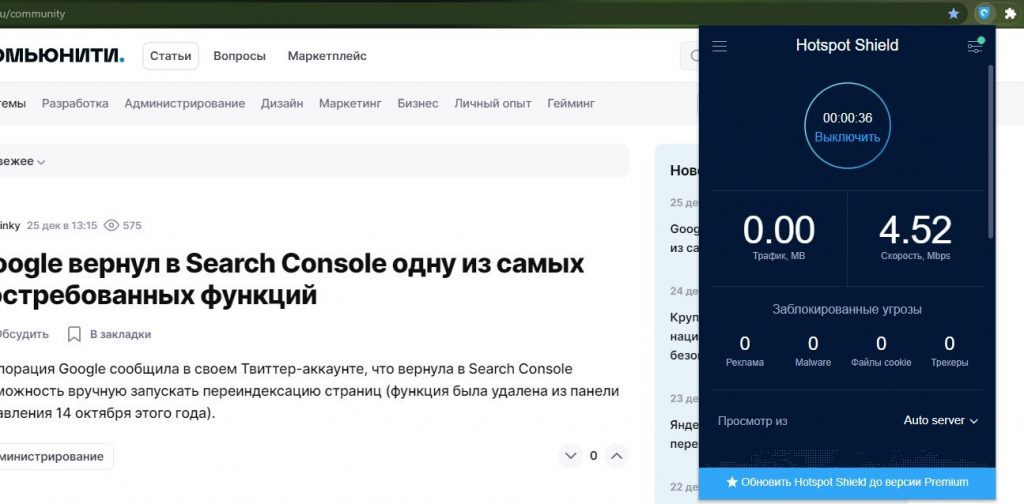Image resolution: width=1024 pixels, height=504 pixels.
Task: Choose the Разработка category
Action: (x=75, y=103)
